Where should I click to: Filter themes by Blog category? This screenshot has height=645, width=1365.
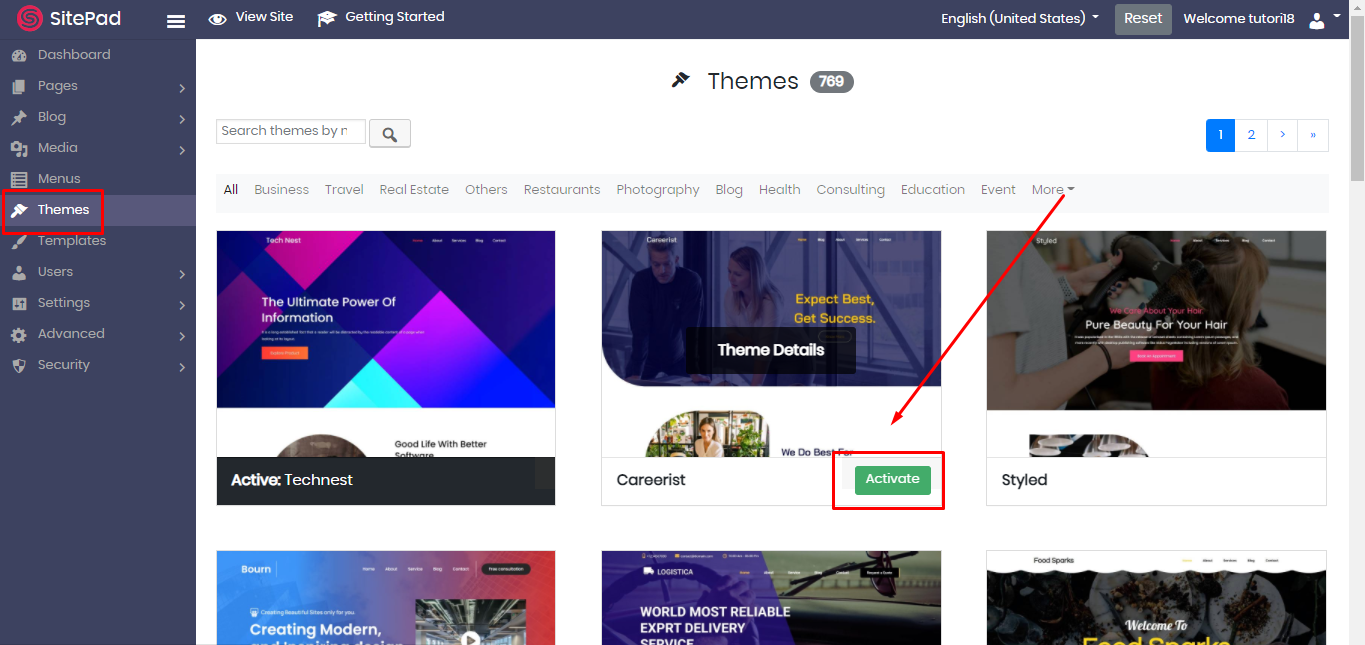pos(729,189)
